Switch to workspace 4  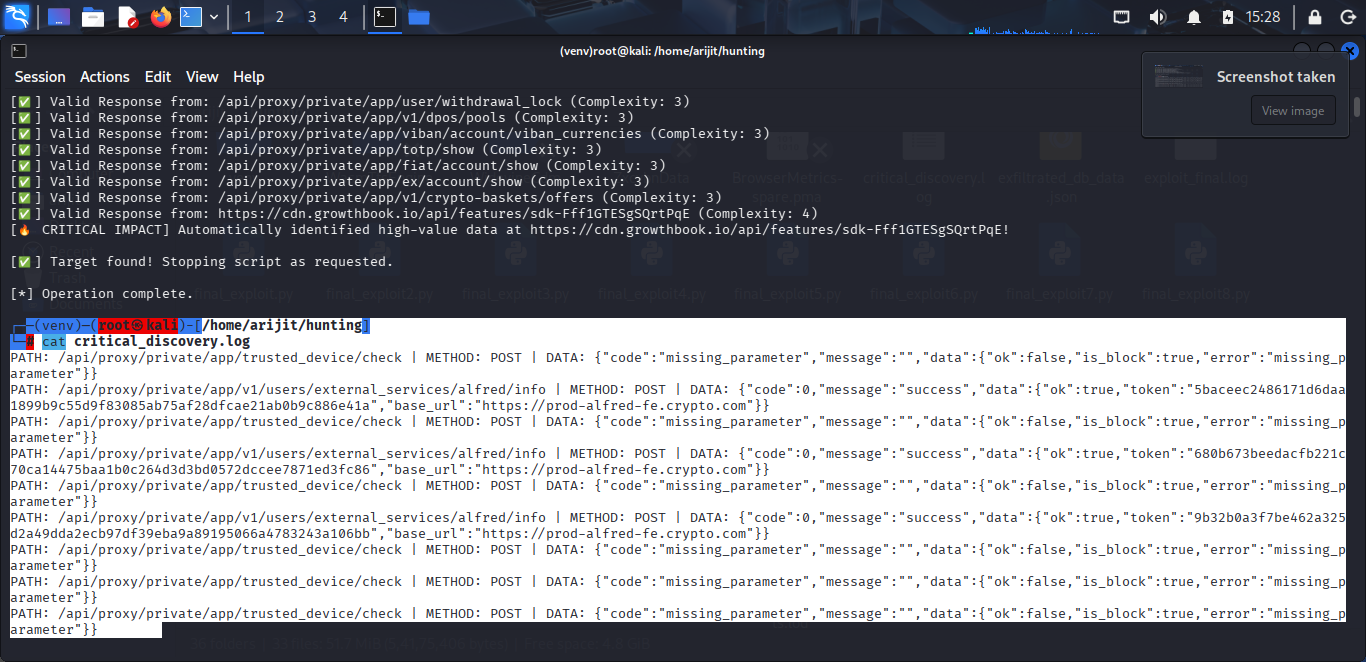pyautogui.click(x=344, y=17)
